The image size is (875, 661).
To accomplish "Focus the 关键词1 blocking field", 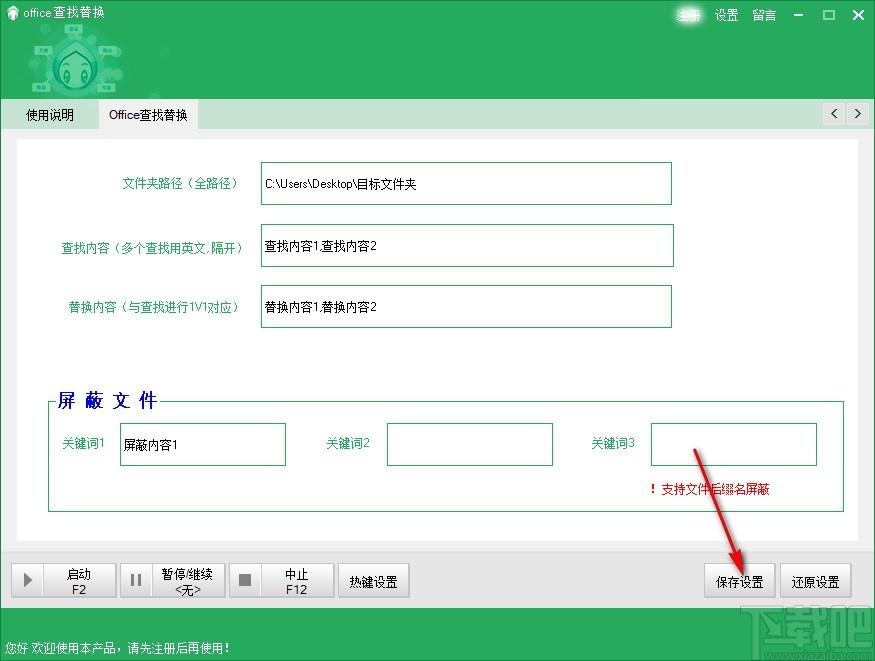I will [x=203, y=445].
